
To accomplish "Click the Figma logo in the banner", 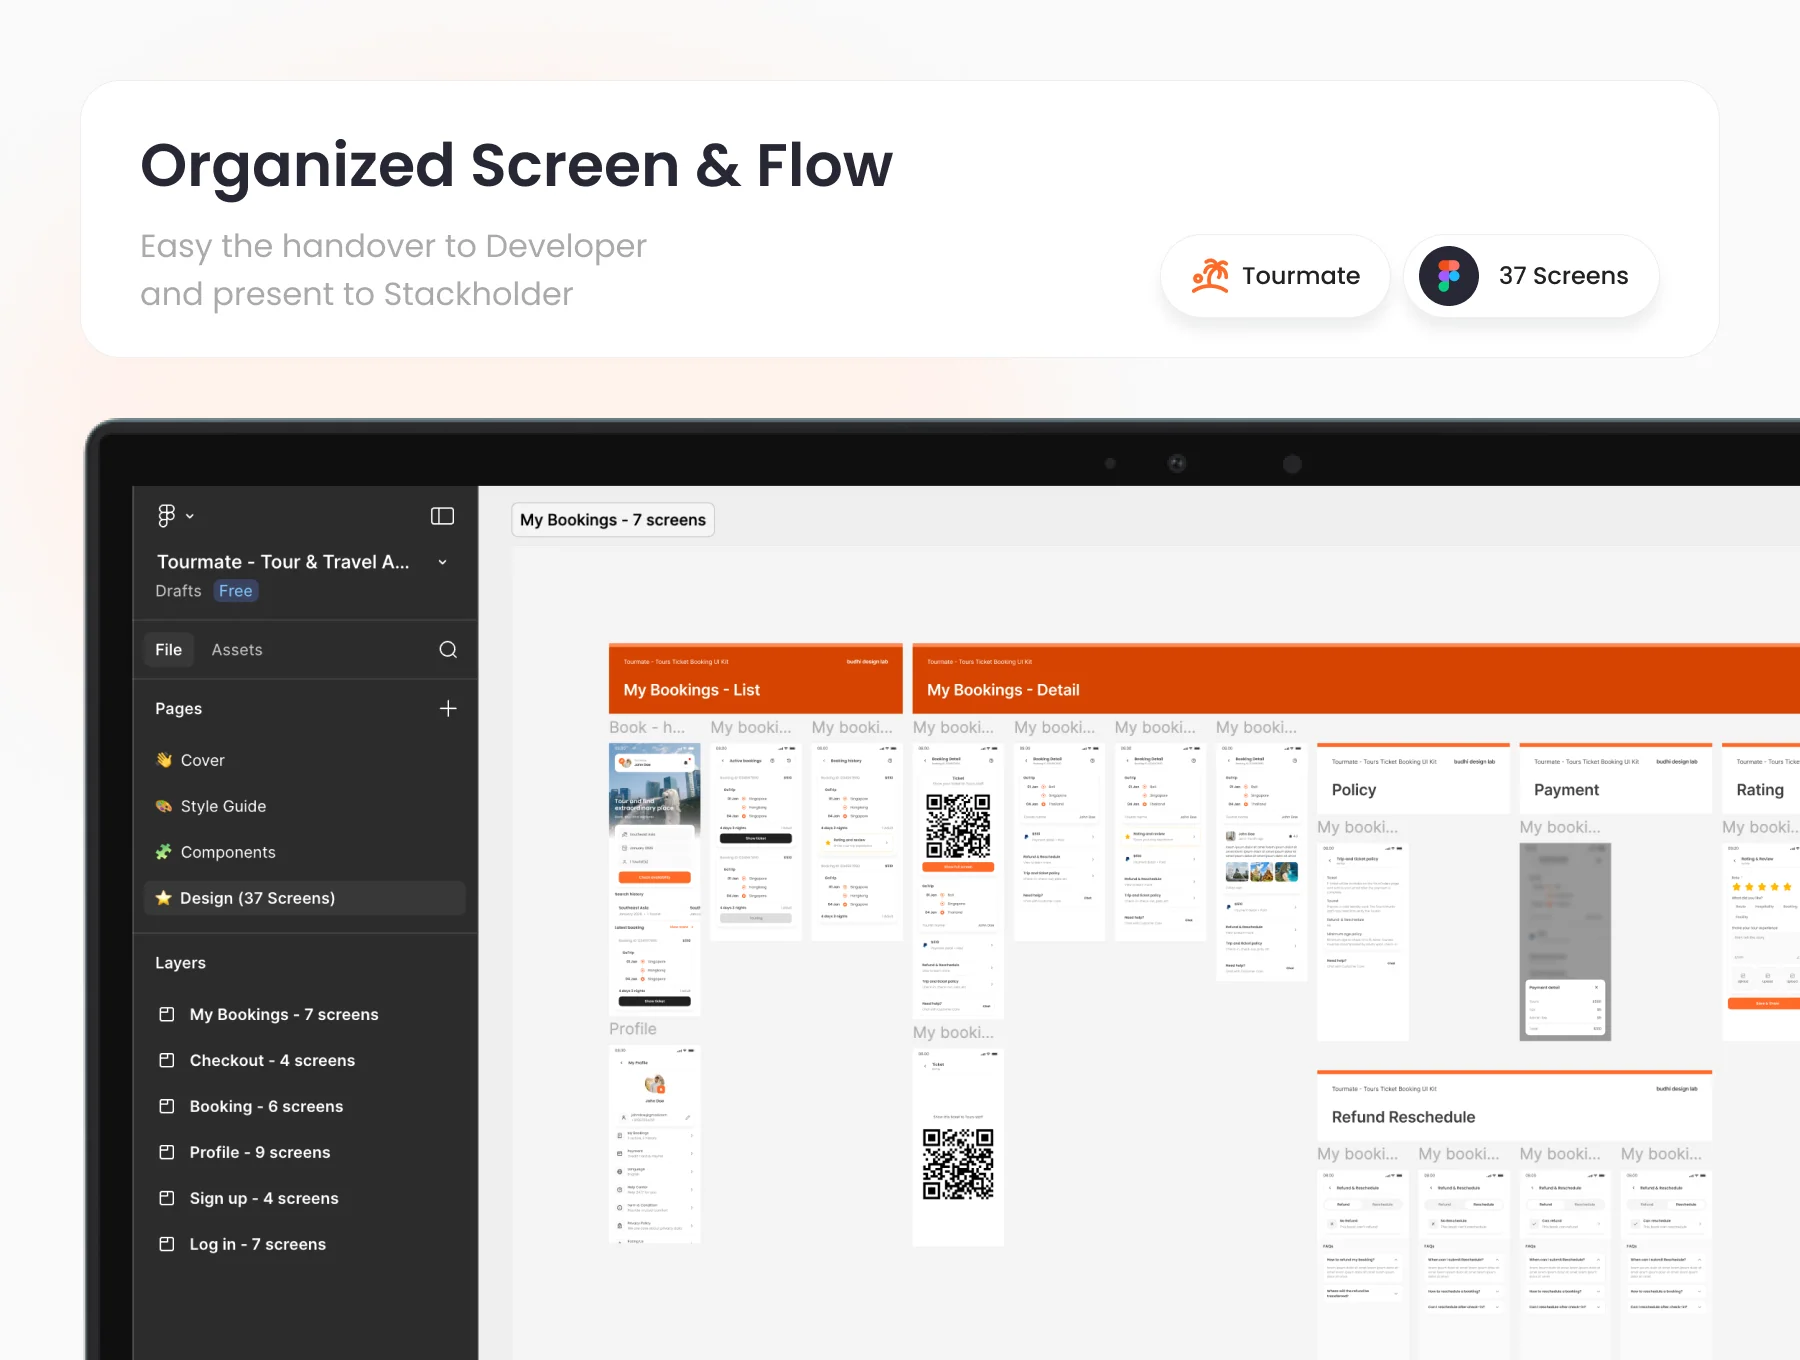I will [x=1449, y=276].
